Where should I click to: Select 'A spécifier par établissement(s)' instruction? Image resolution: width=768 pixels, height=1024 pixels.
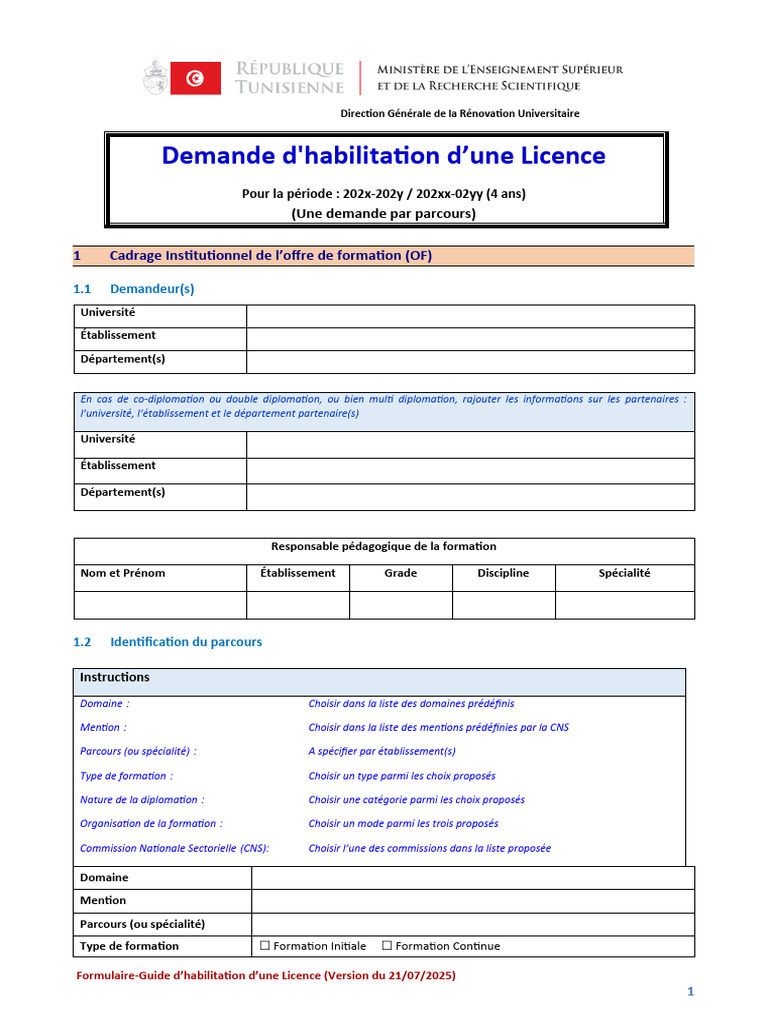tap(382, 751)
